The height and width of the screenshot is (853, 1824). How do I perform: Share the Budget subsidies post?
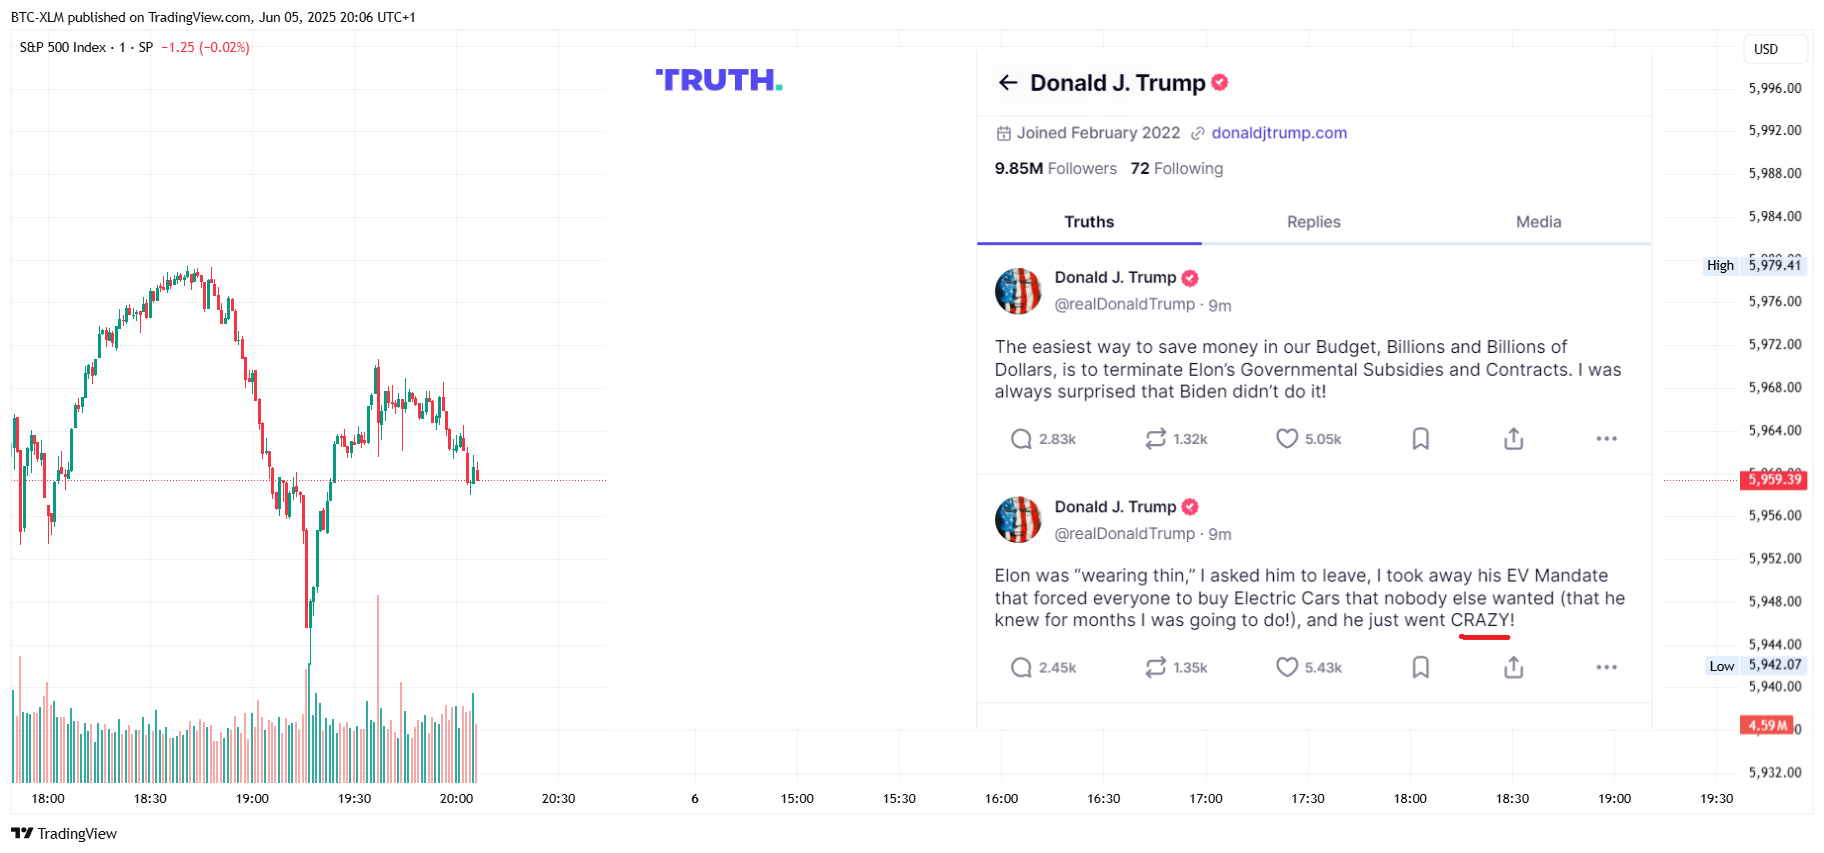tap(1513, 439)
